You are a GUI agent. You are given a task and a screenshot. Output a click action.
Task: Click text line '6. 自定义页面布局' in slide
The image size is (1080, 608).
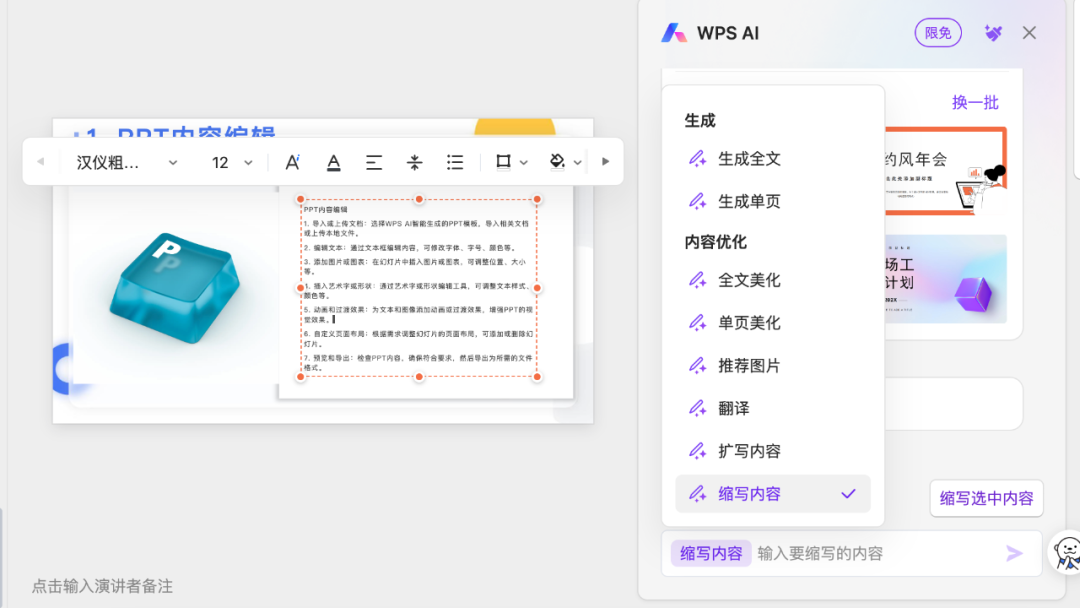click(419, 339)
